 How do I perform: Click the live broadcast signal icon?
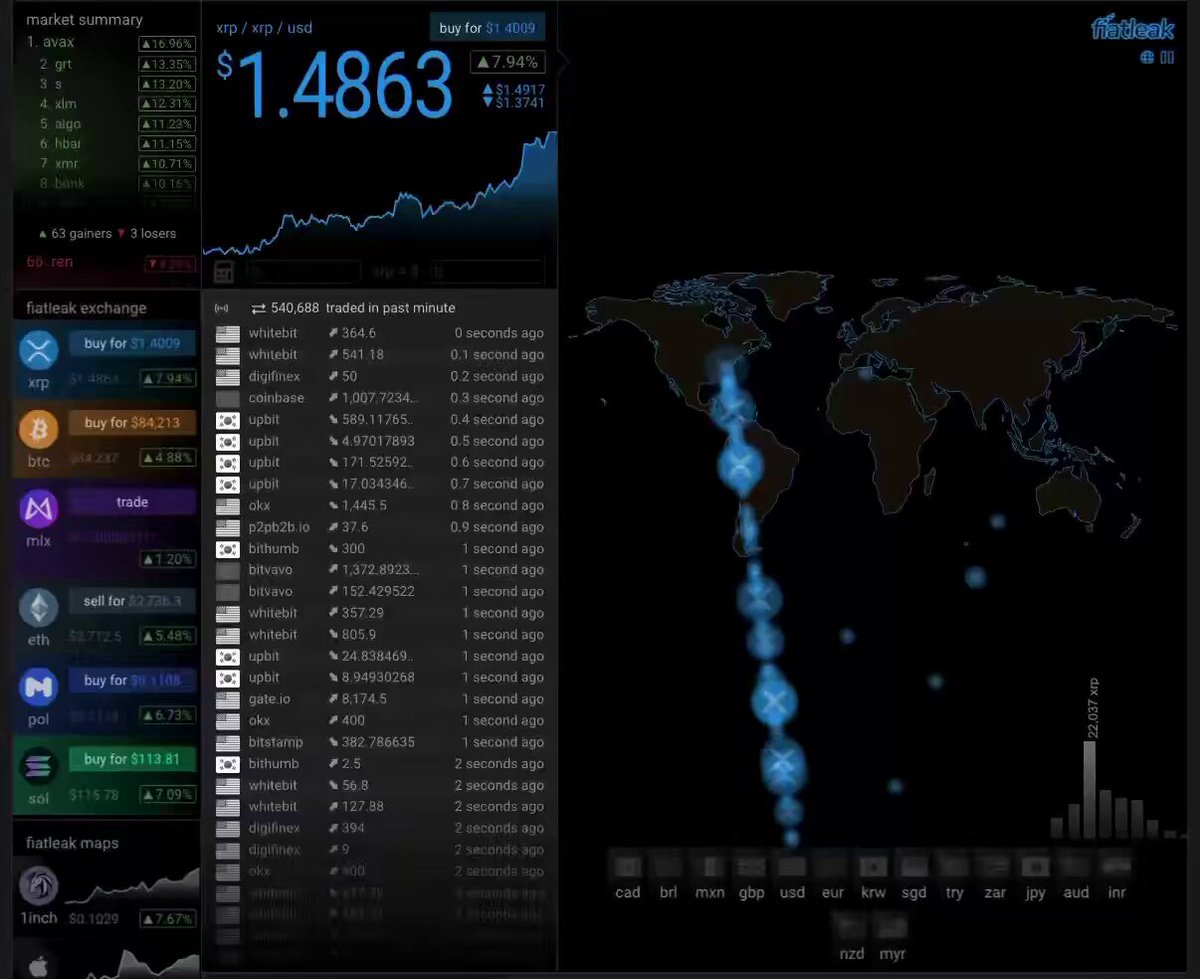click(221, 308)
